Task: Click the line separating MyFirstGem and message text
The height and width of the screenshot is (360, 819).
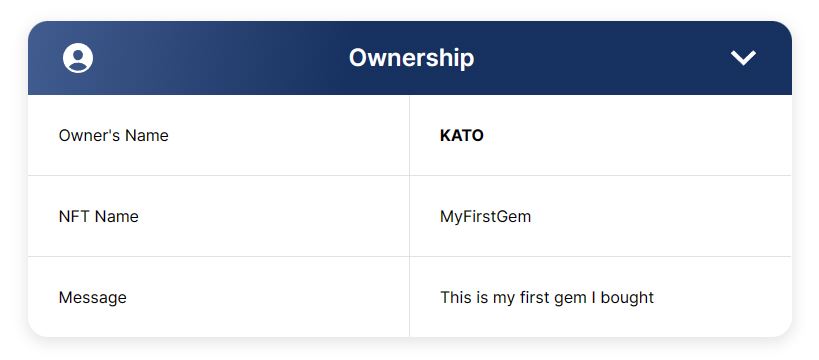Action: pyautogui.click(x=601, y=257)
